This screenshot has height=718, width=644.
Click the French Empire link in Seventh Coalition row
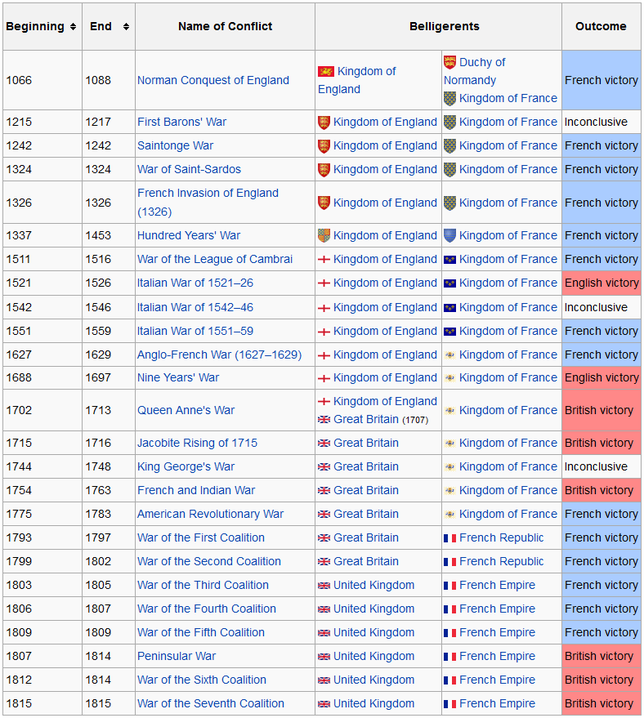[x=497, y=703]
